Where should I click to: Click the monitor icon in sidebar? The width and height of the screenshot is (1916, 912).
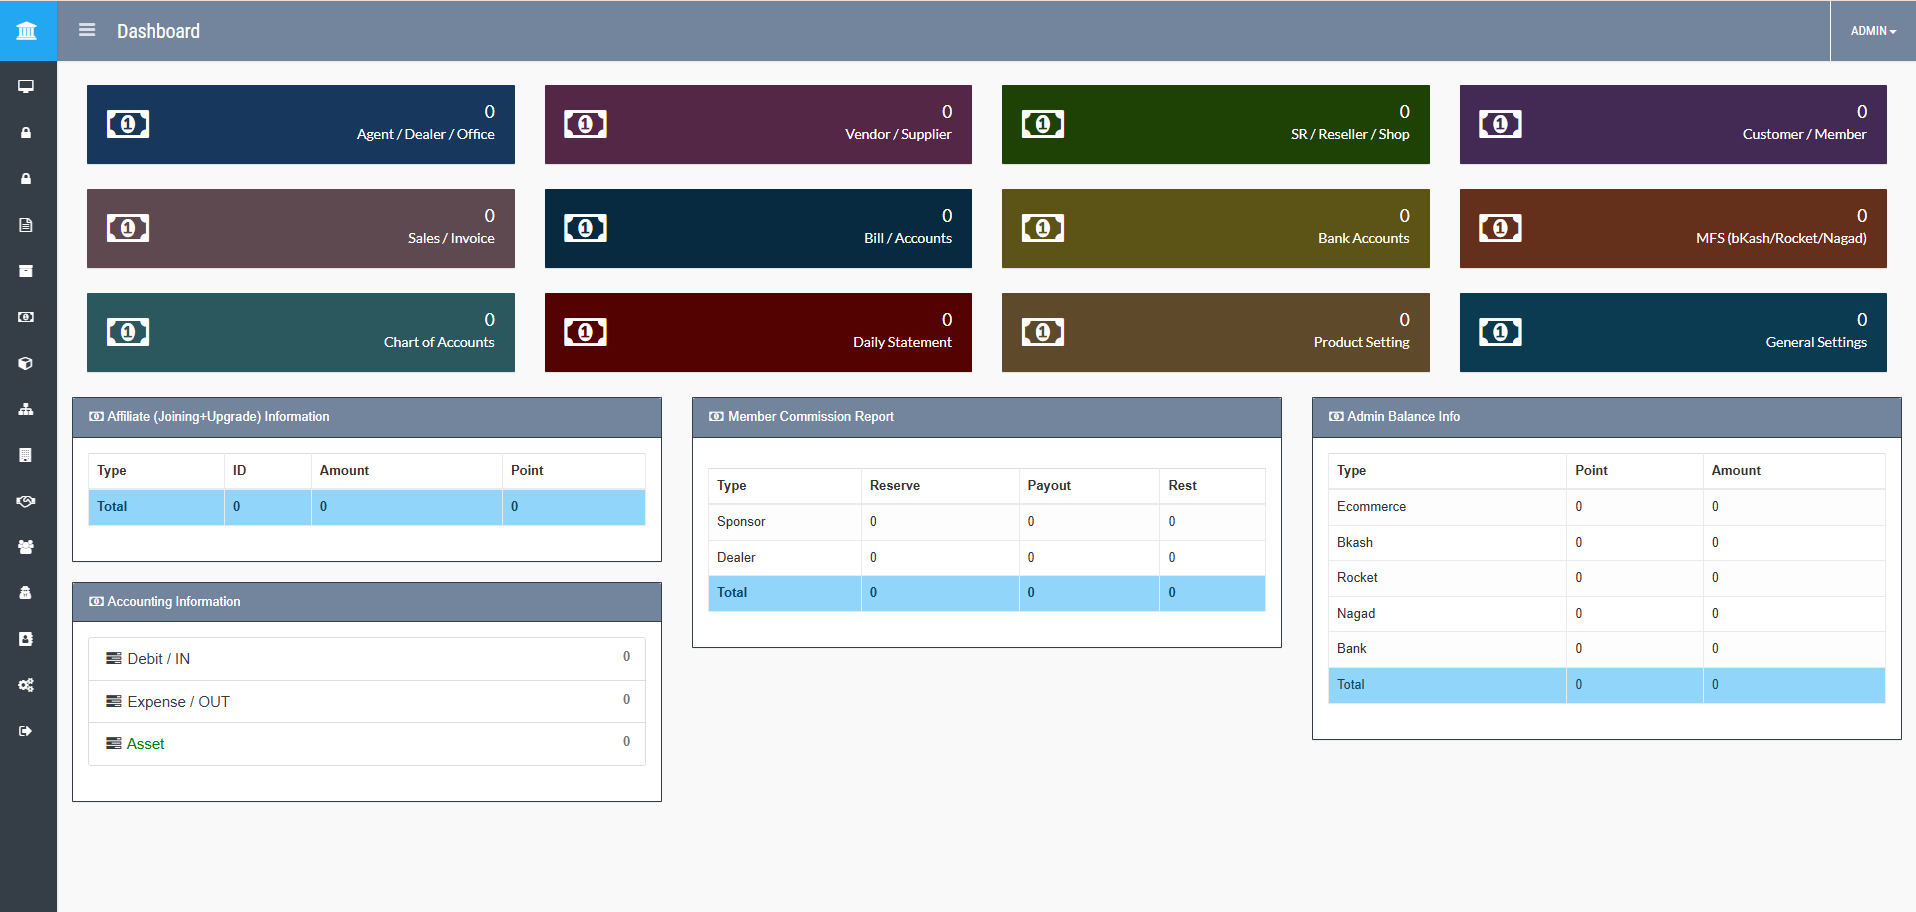26,87
